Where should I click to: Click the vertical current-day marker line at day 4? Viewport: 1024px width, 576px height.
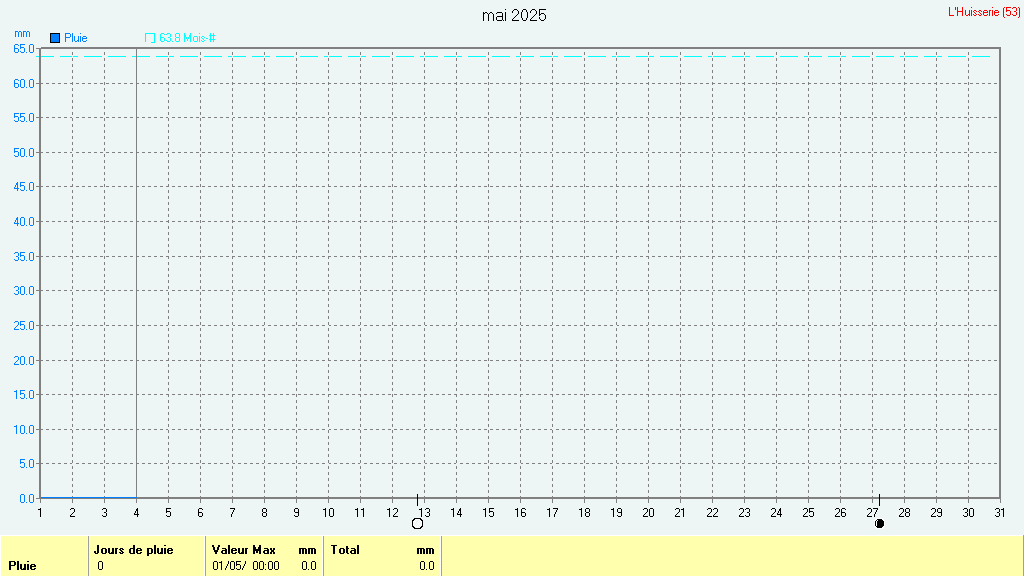tap(136, 273)
